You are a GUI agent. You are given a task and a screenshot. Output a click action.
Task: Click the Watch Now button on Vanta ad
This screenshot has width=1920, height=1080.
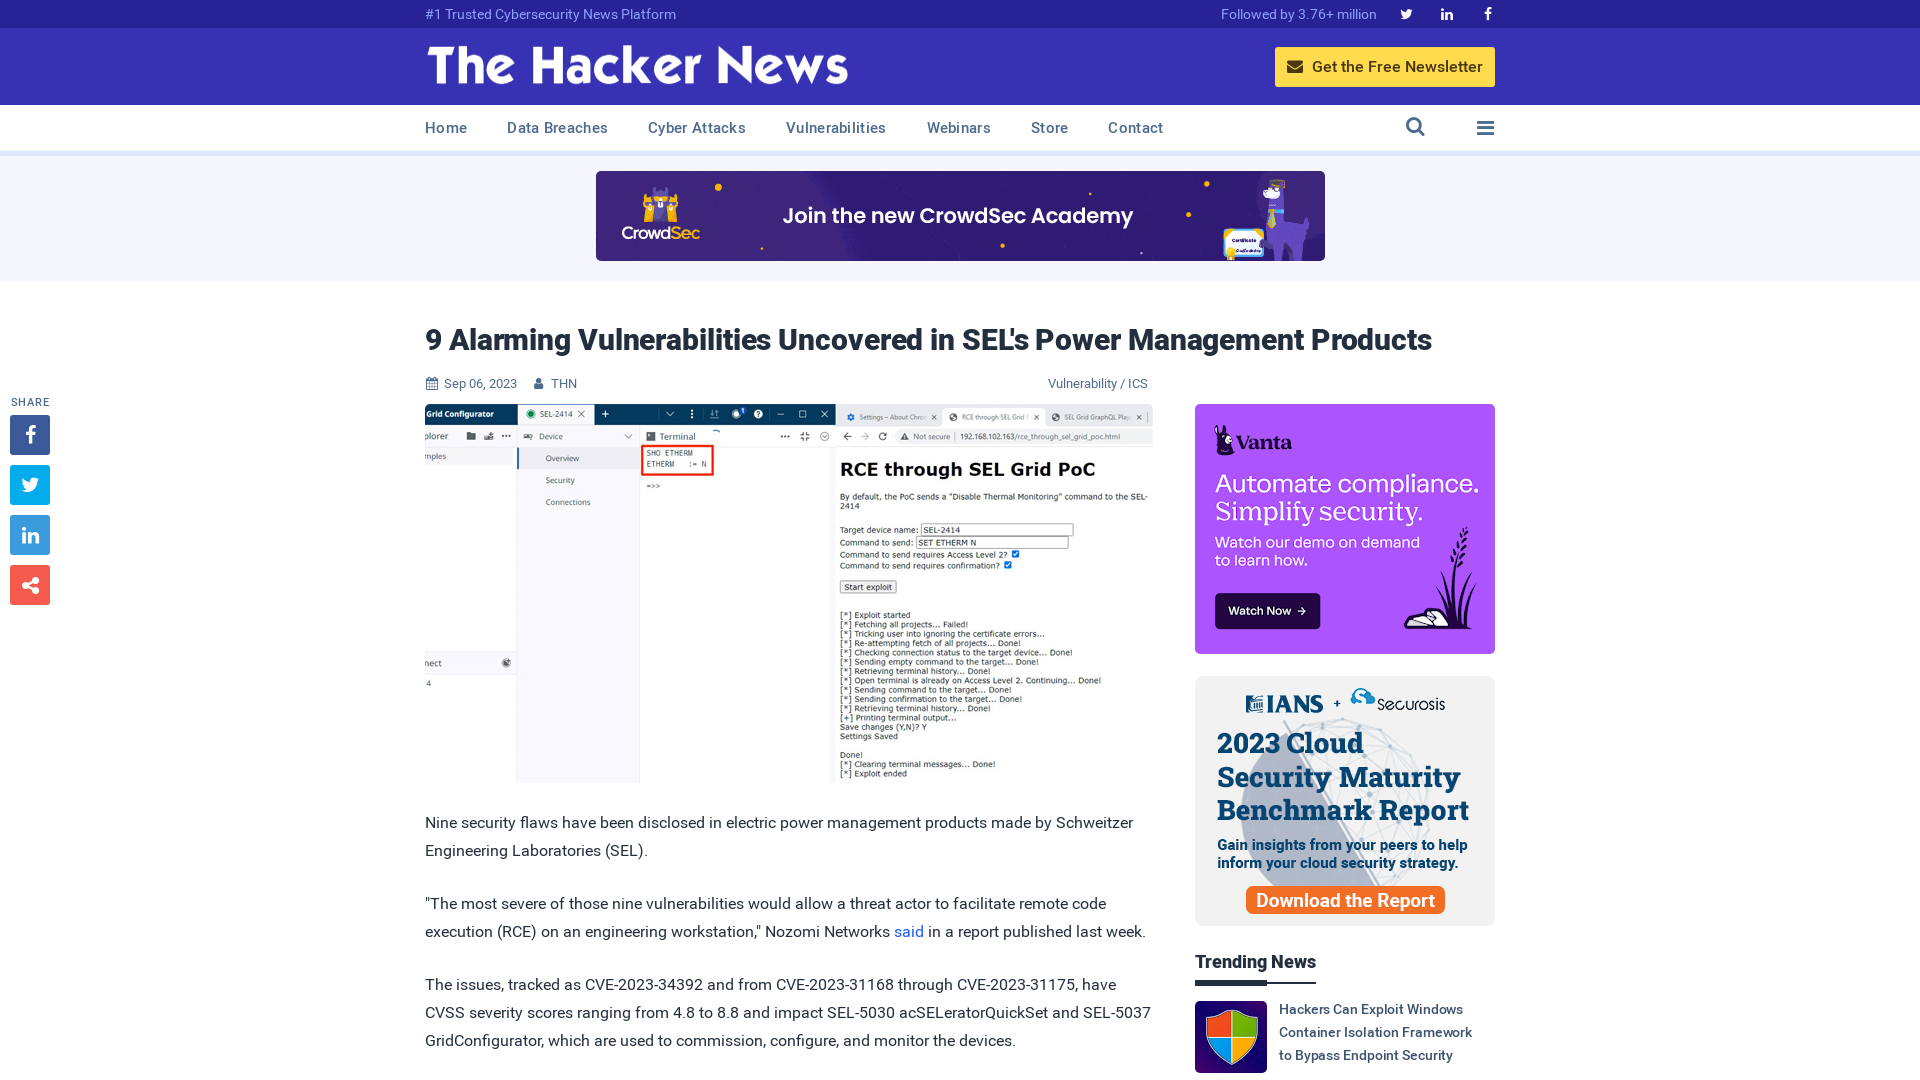[1267, 611]
